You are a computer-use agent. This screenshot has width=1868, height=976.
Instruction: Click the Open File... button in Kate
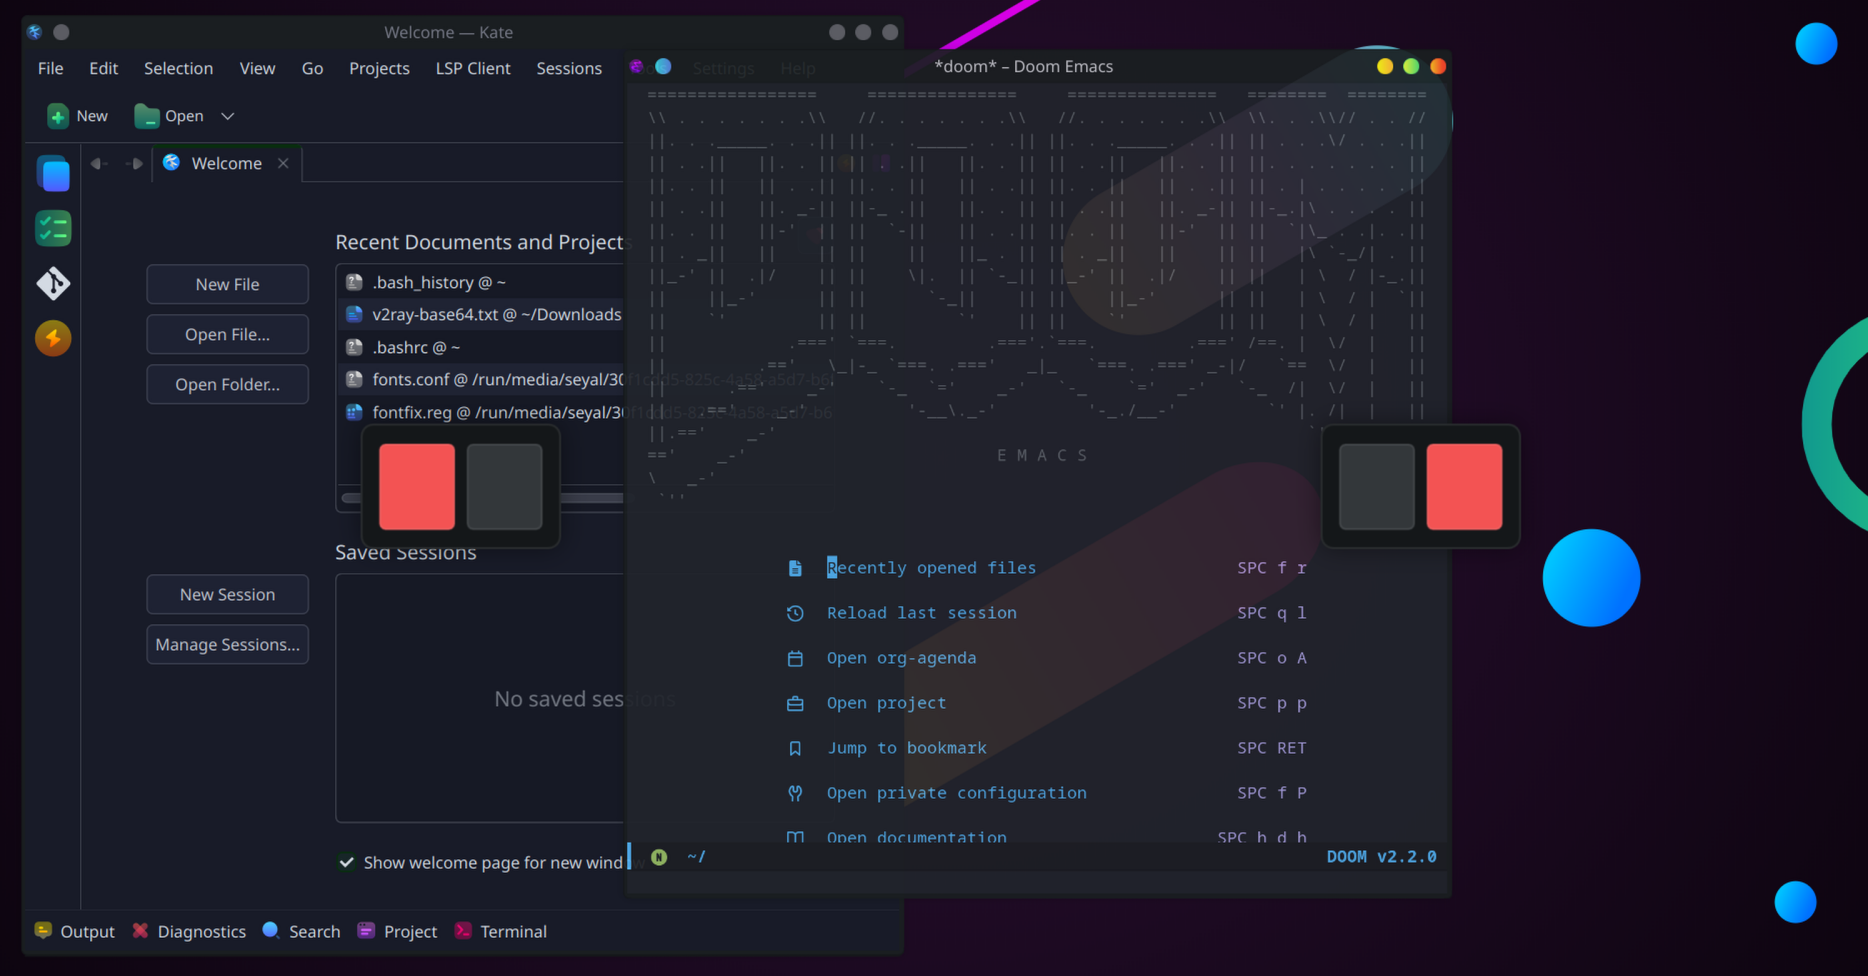tap(227, 334)
